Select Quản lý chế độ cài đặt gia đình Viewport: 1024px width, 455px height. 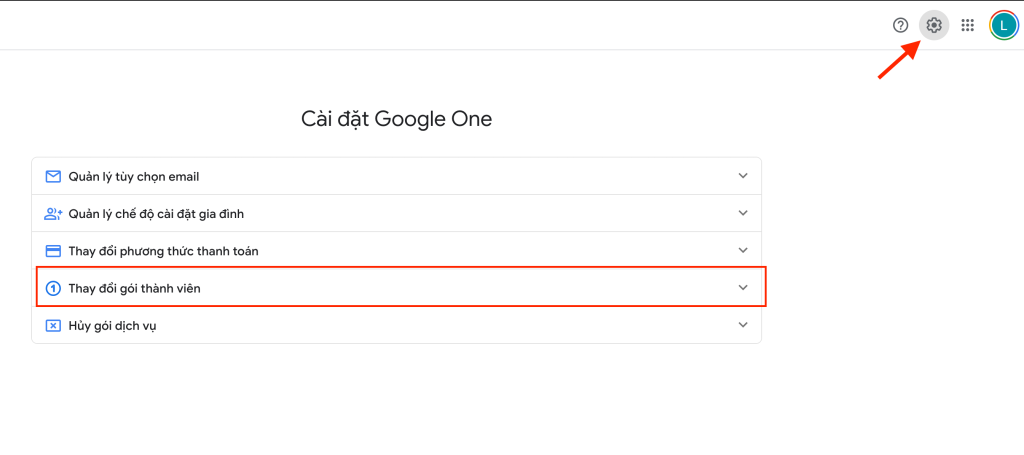pos(156,214)
